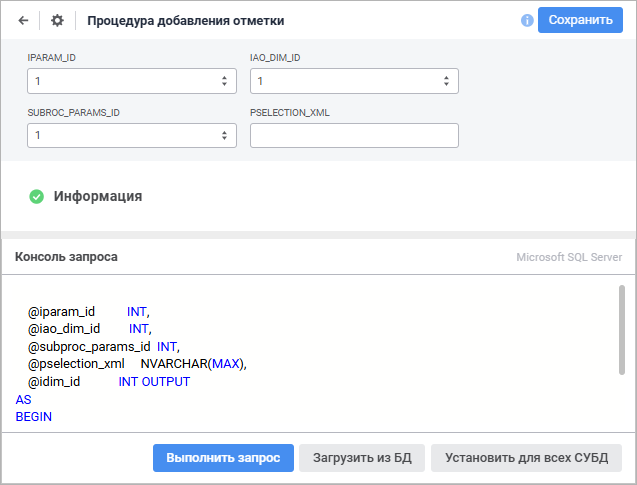637x485 pixels.
Task: Click the blue info icon near Сохранить
Action: pyautogui.click(x=527, y=20)
